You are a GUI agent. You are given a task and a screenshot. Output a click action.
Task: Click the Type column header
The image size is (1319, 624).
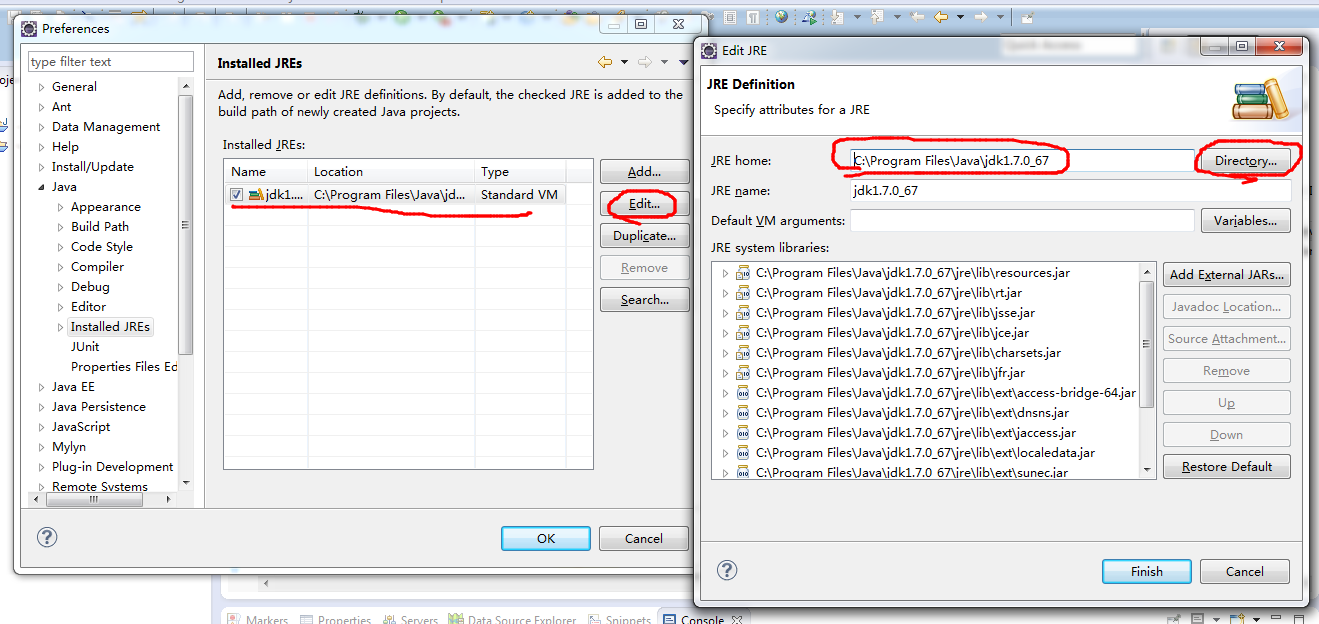click(x=520, y=172)
